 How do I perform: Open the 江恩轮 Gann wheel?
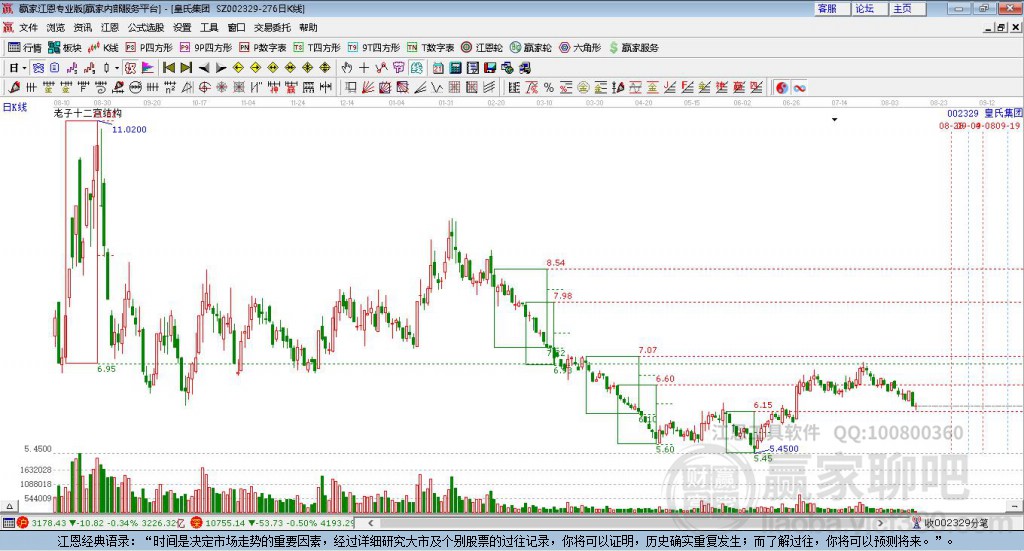coord(482,48)
